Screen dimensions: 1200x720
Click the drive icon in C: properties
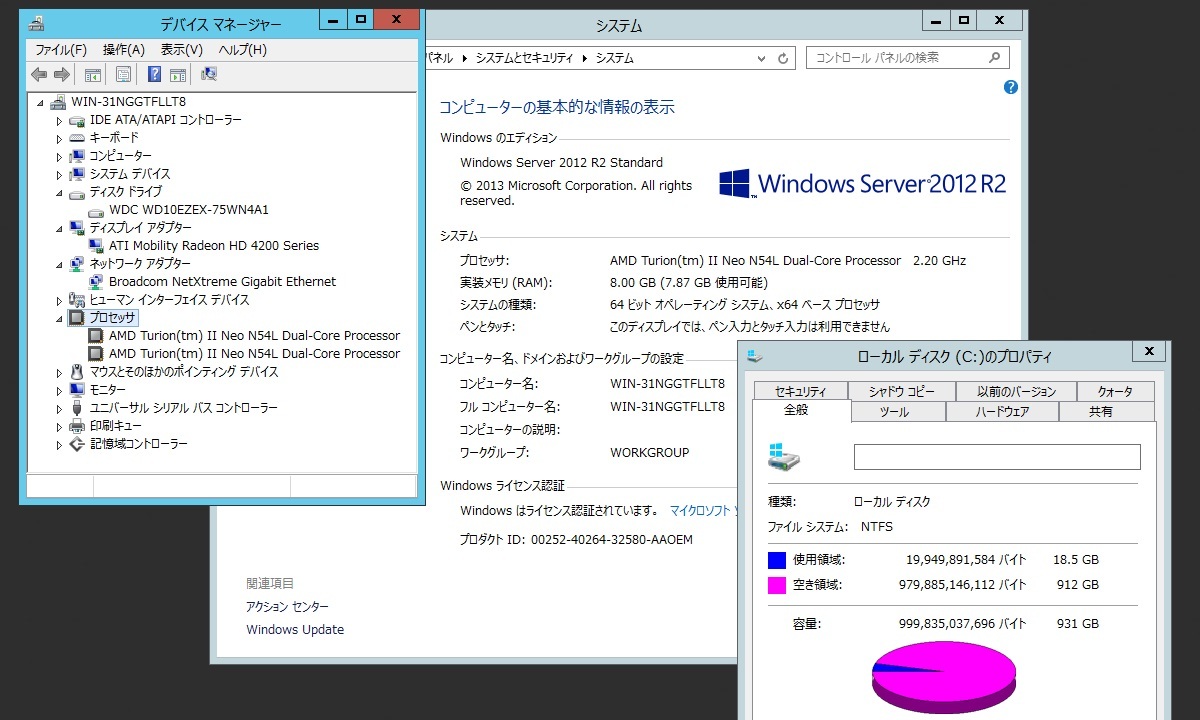785,458
